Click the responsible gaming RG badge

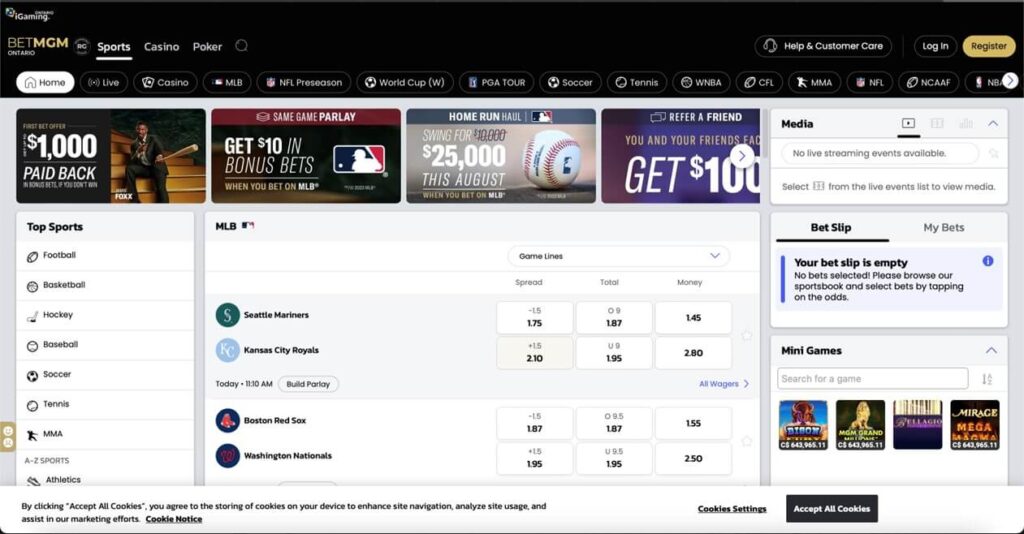pyautogui.click(x=82, y=46)
